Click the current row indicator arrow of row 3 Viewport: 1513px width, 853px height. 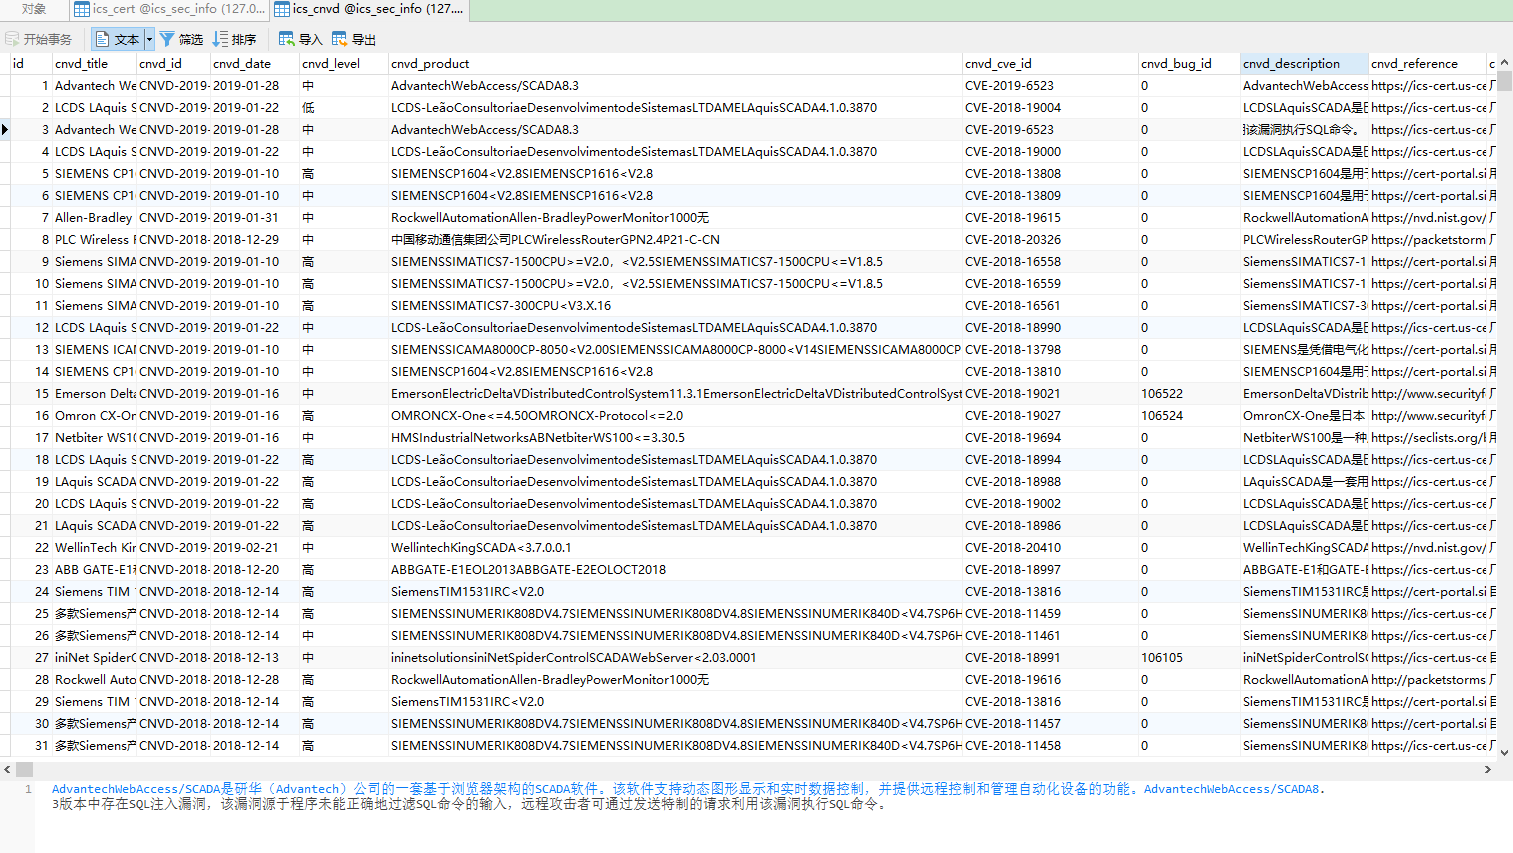[5, 129]
